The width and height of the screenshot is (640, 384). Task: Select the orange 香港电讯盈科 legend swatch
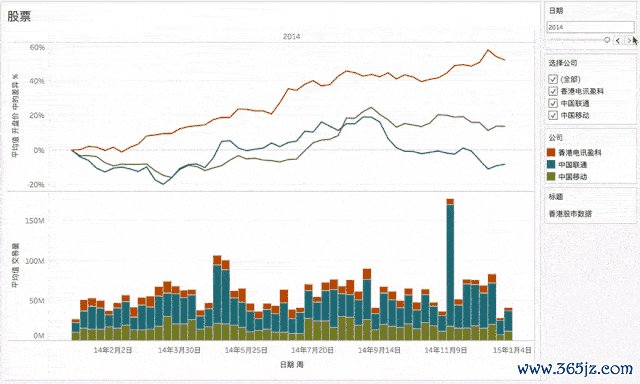click(x=551, y=152)
